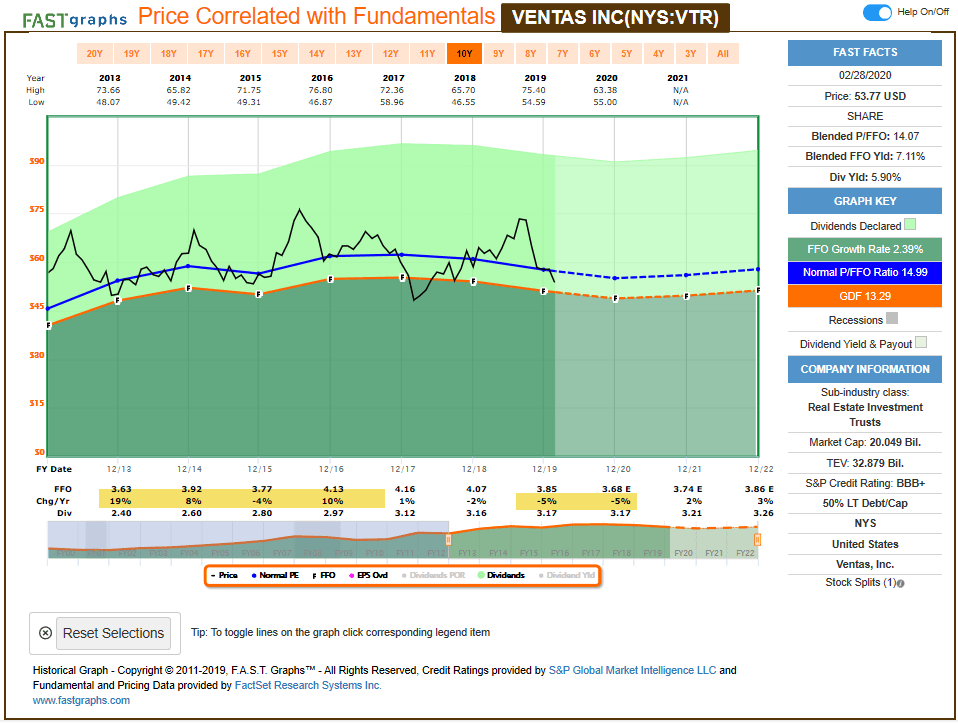Switch to the 19Y time range
This screenshot has width=958, height=723.
[131, 54]
